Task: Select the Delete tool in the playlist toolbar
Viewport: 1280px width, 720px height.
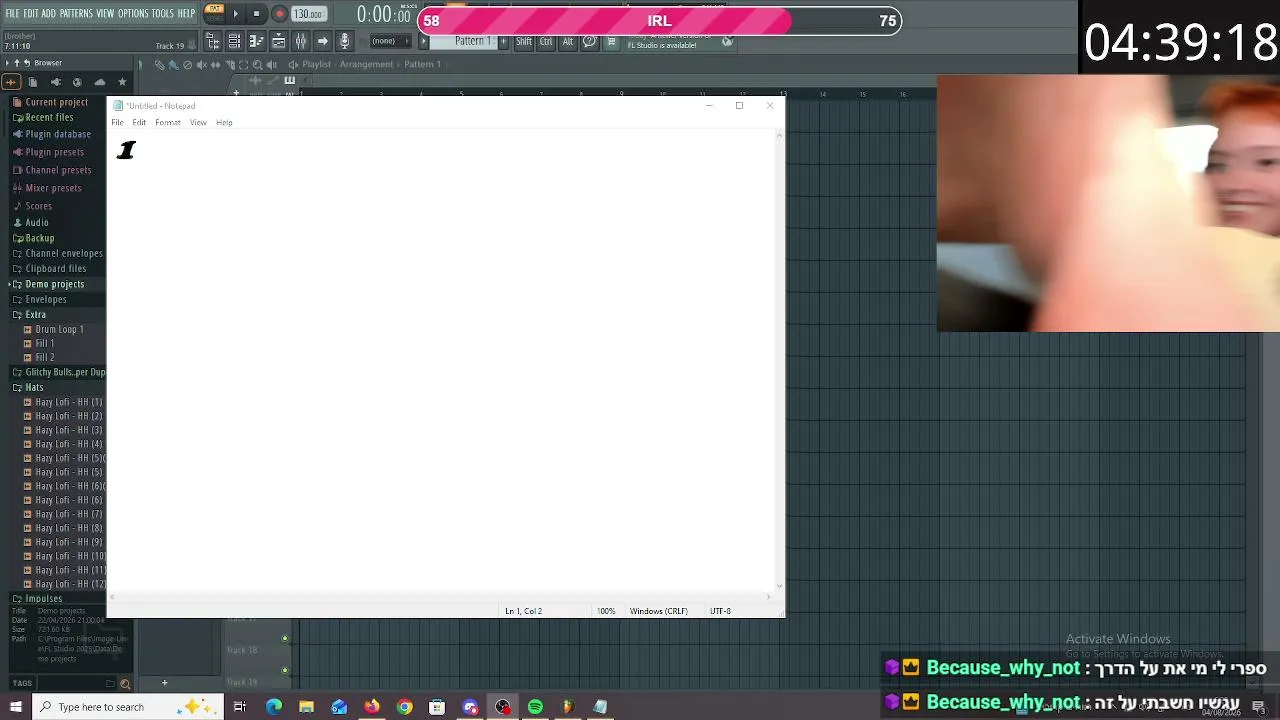Action: click(187, 65)
